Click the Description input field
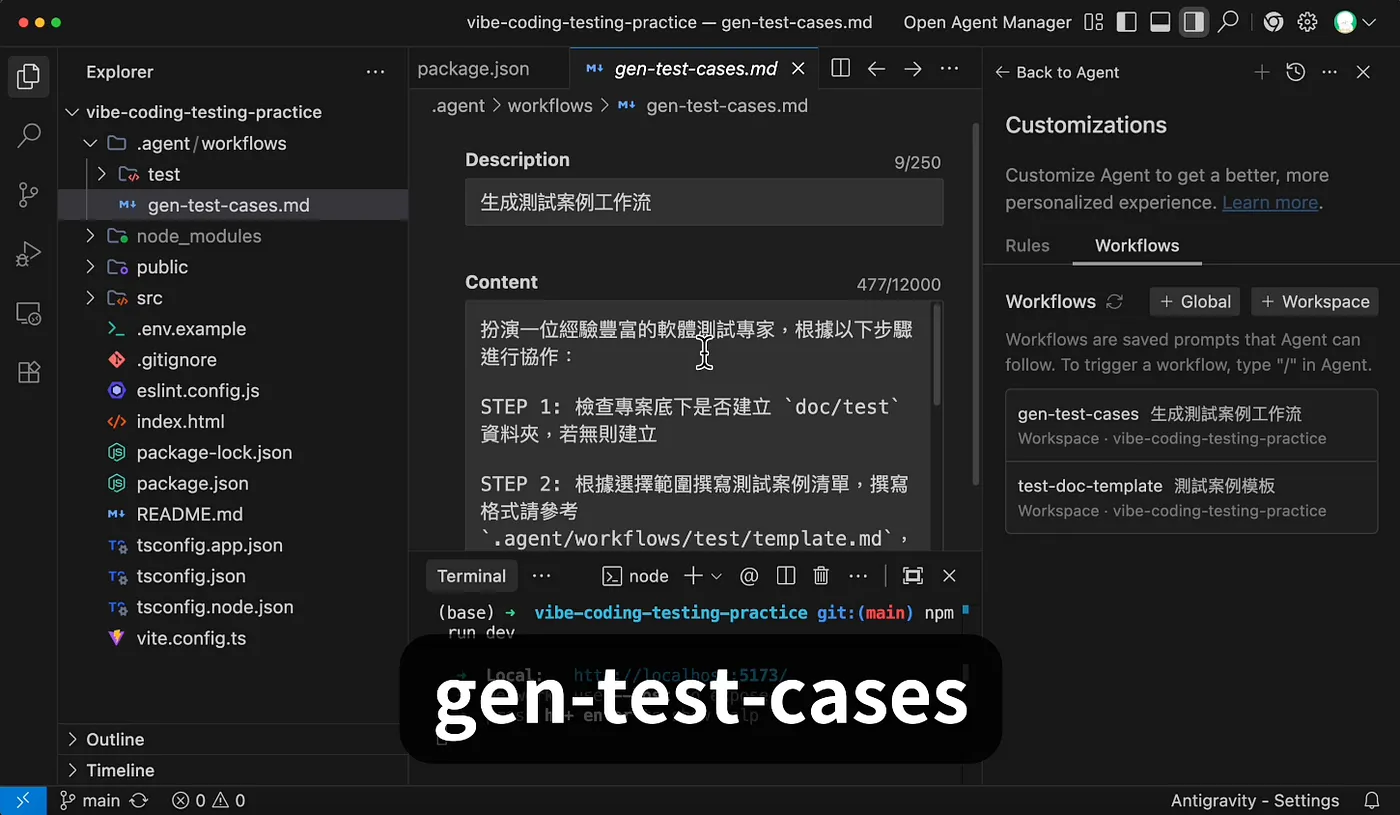This screenshot has height=815, width=1400. coord(704,202)
